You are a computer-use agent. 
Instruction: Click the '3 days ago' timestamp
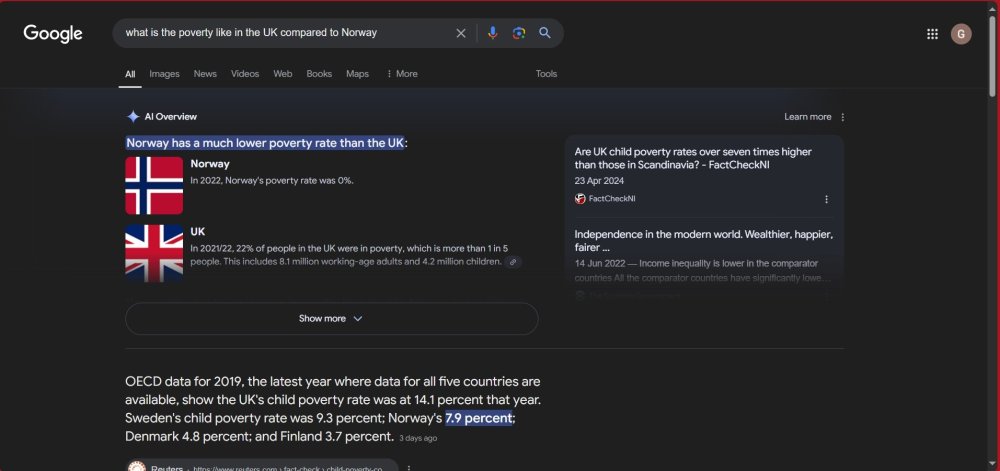418,438
